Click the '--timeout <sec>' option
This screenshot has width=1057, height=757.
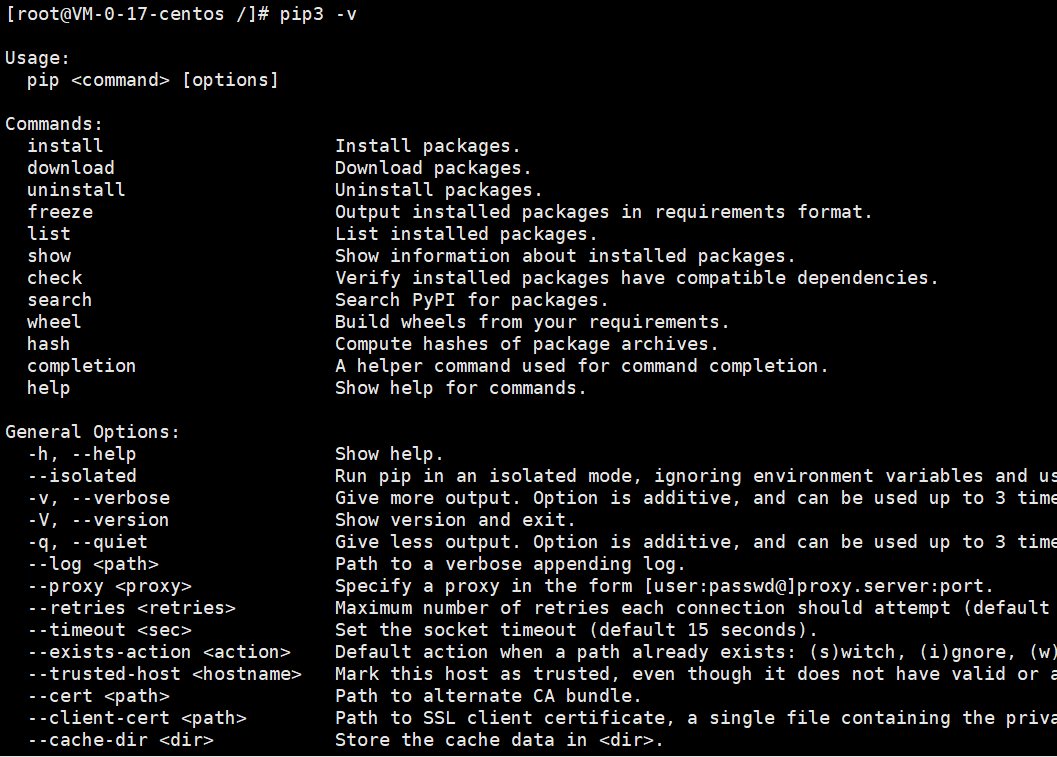coord(110,630)
